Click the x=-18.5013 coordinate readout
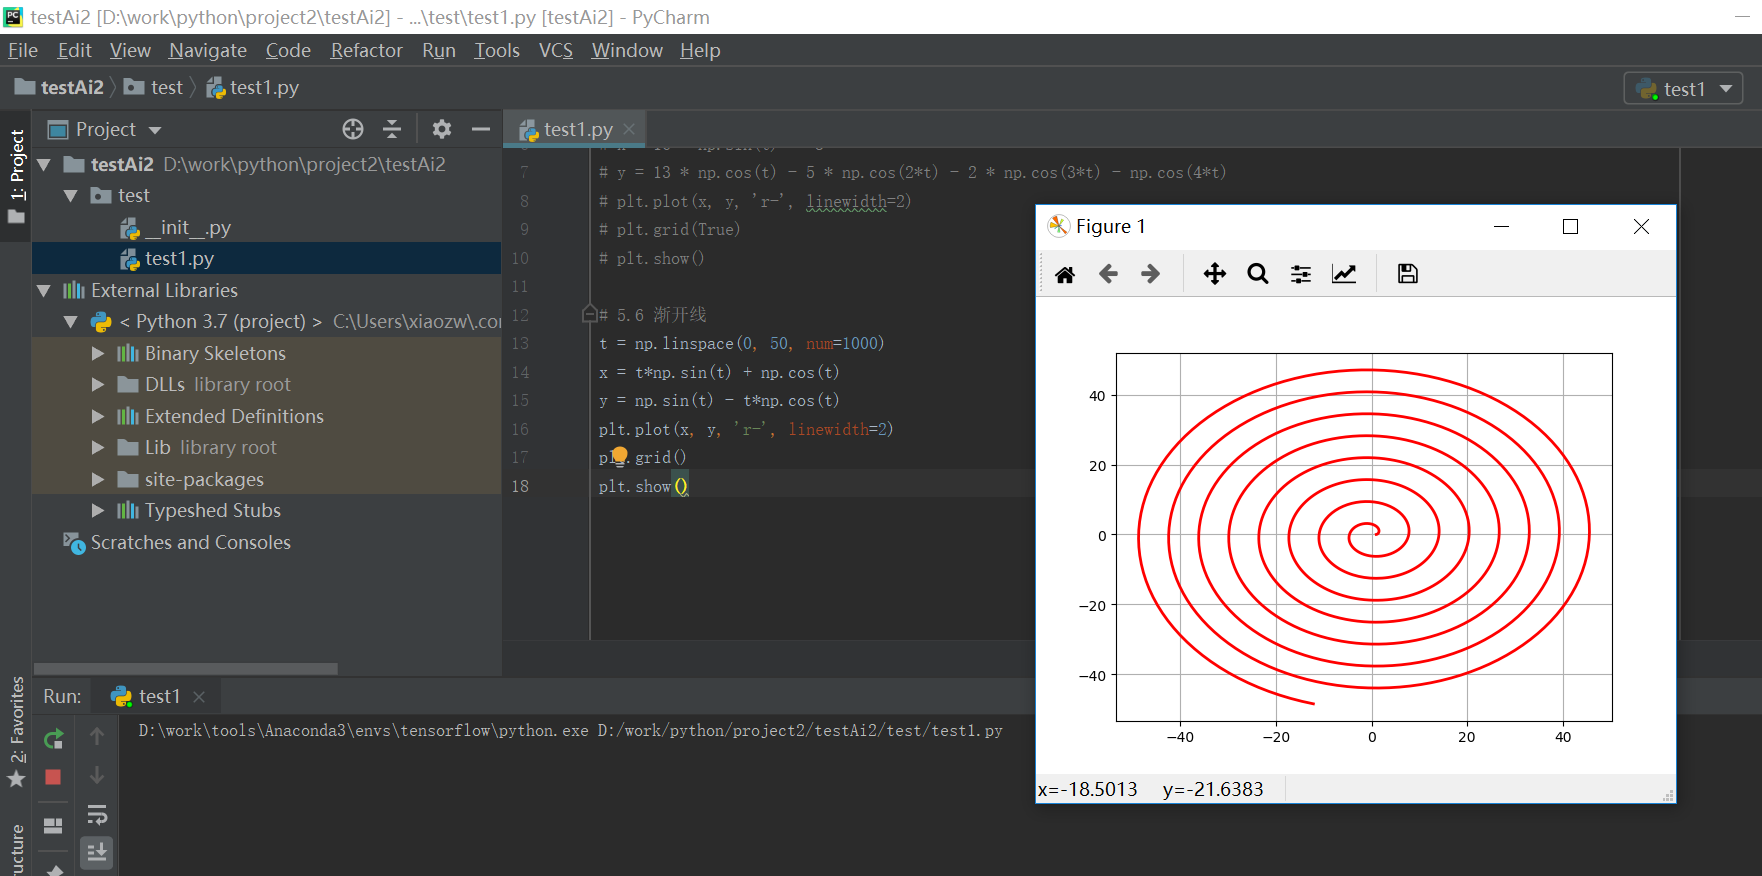 coord(1088,789)
